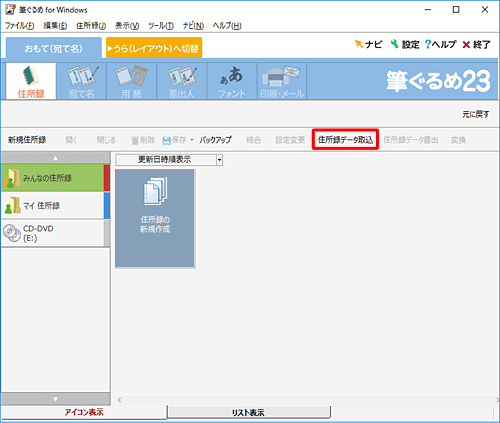Click the 変換 convert button
Screen dimensions: 500x423
[x=458, y=140]
